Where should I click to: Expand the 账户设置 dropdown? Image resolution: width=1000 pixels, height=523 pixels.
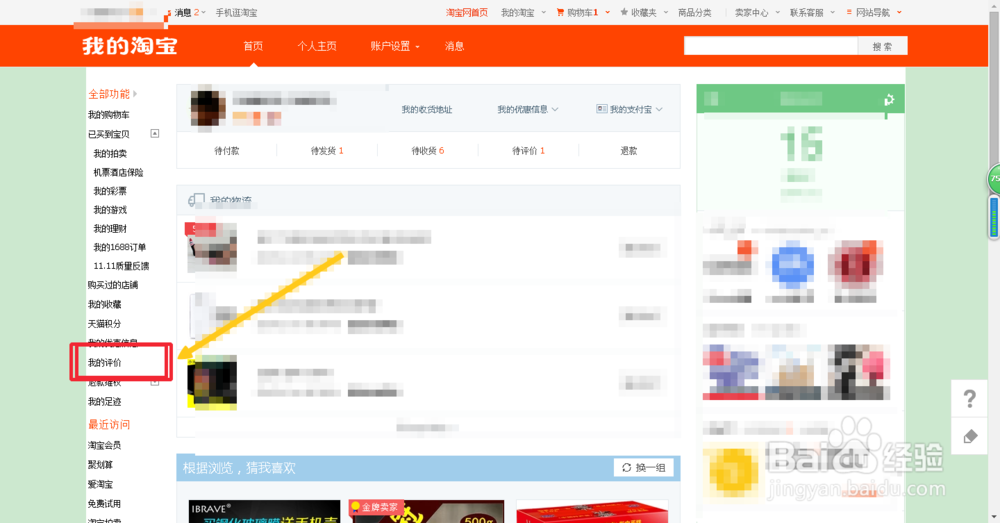(x=395, y=46)
